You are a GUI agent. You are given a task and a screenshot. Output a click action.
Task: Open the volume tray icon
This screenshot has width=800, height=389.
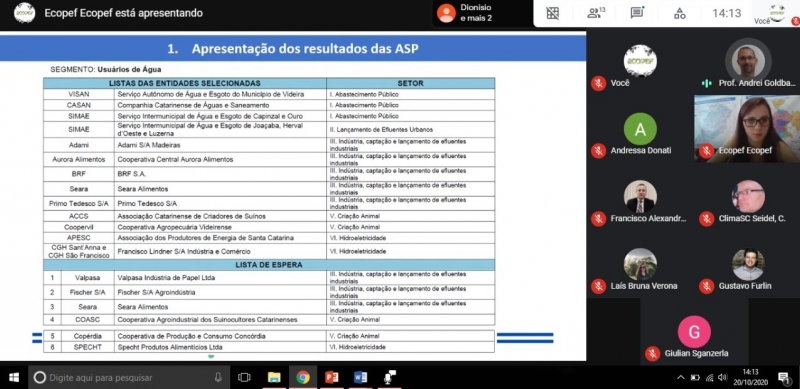point(722,377)
